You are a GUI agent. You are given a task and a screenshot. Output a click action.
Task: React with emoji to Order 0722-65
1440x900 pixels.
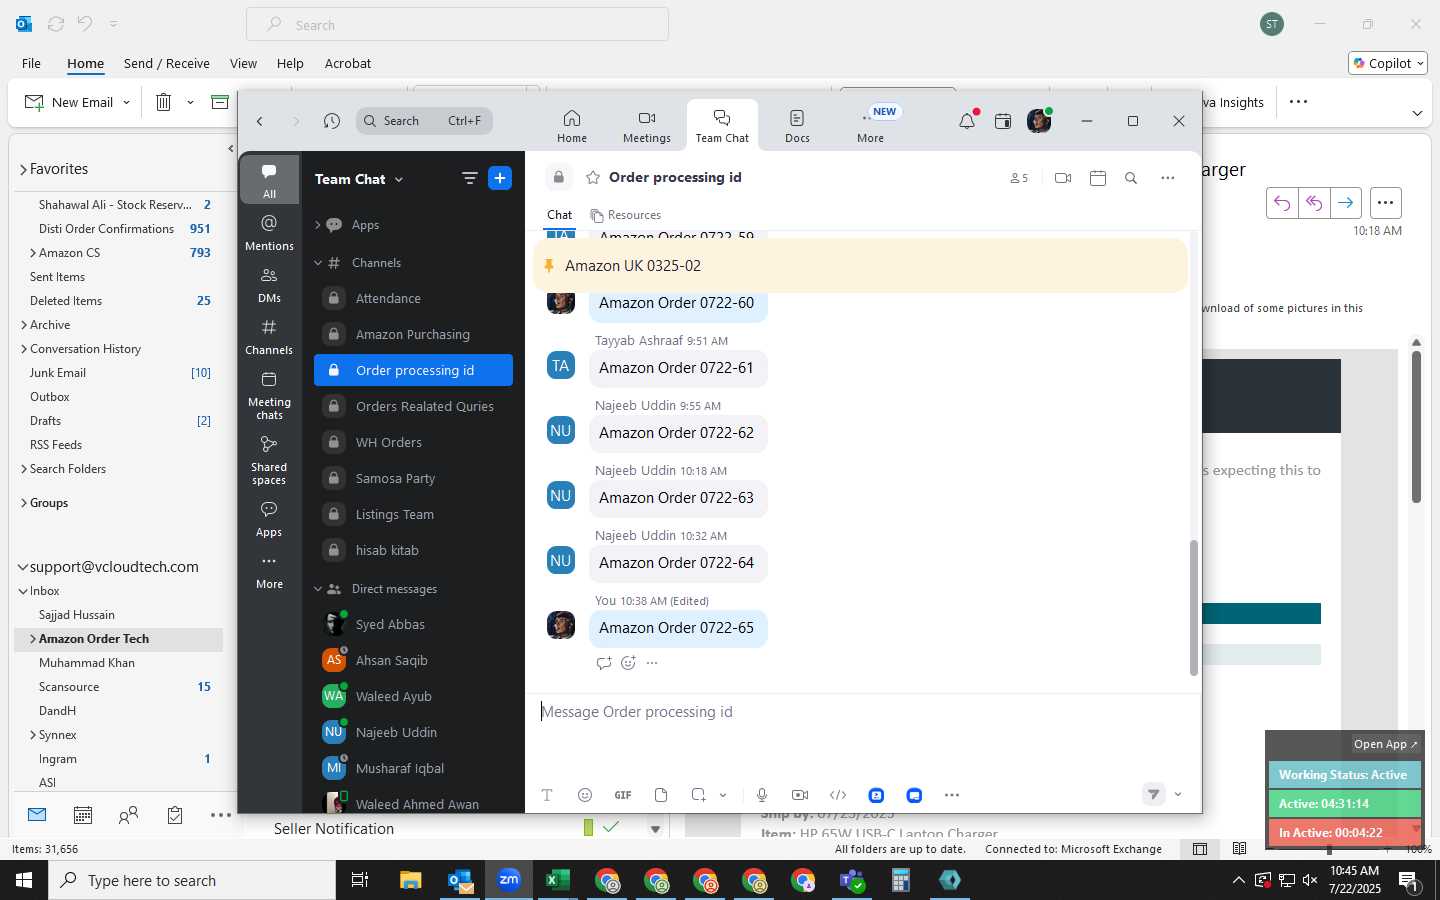(x=628, y=663)
